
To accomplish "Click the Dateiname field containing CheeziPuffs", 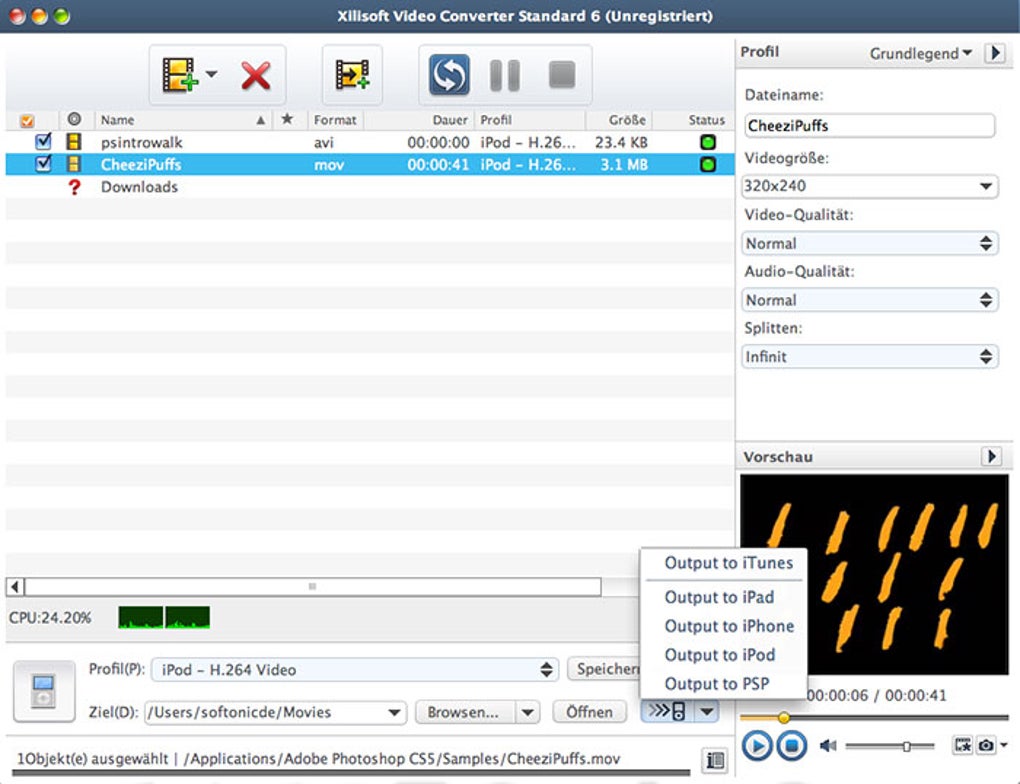I will 869,126.
